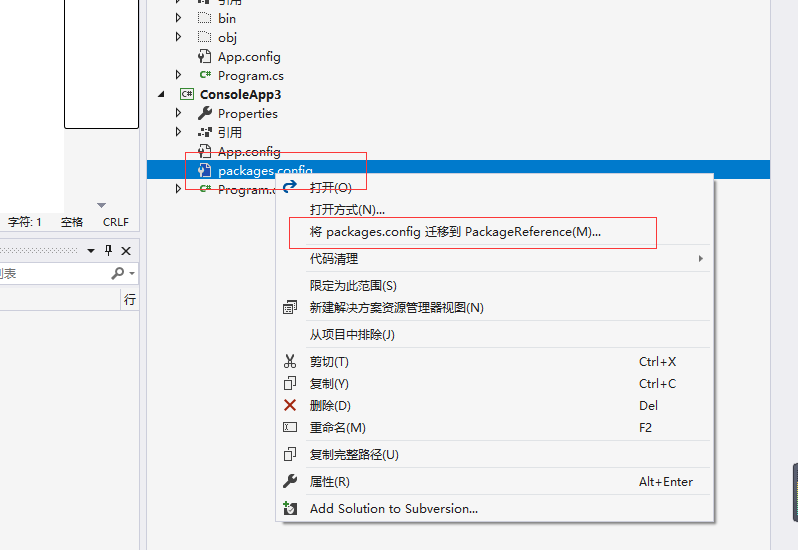Click the 字符: 1 status text

(25, 222)
